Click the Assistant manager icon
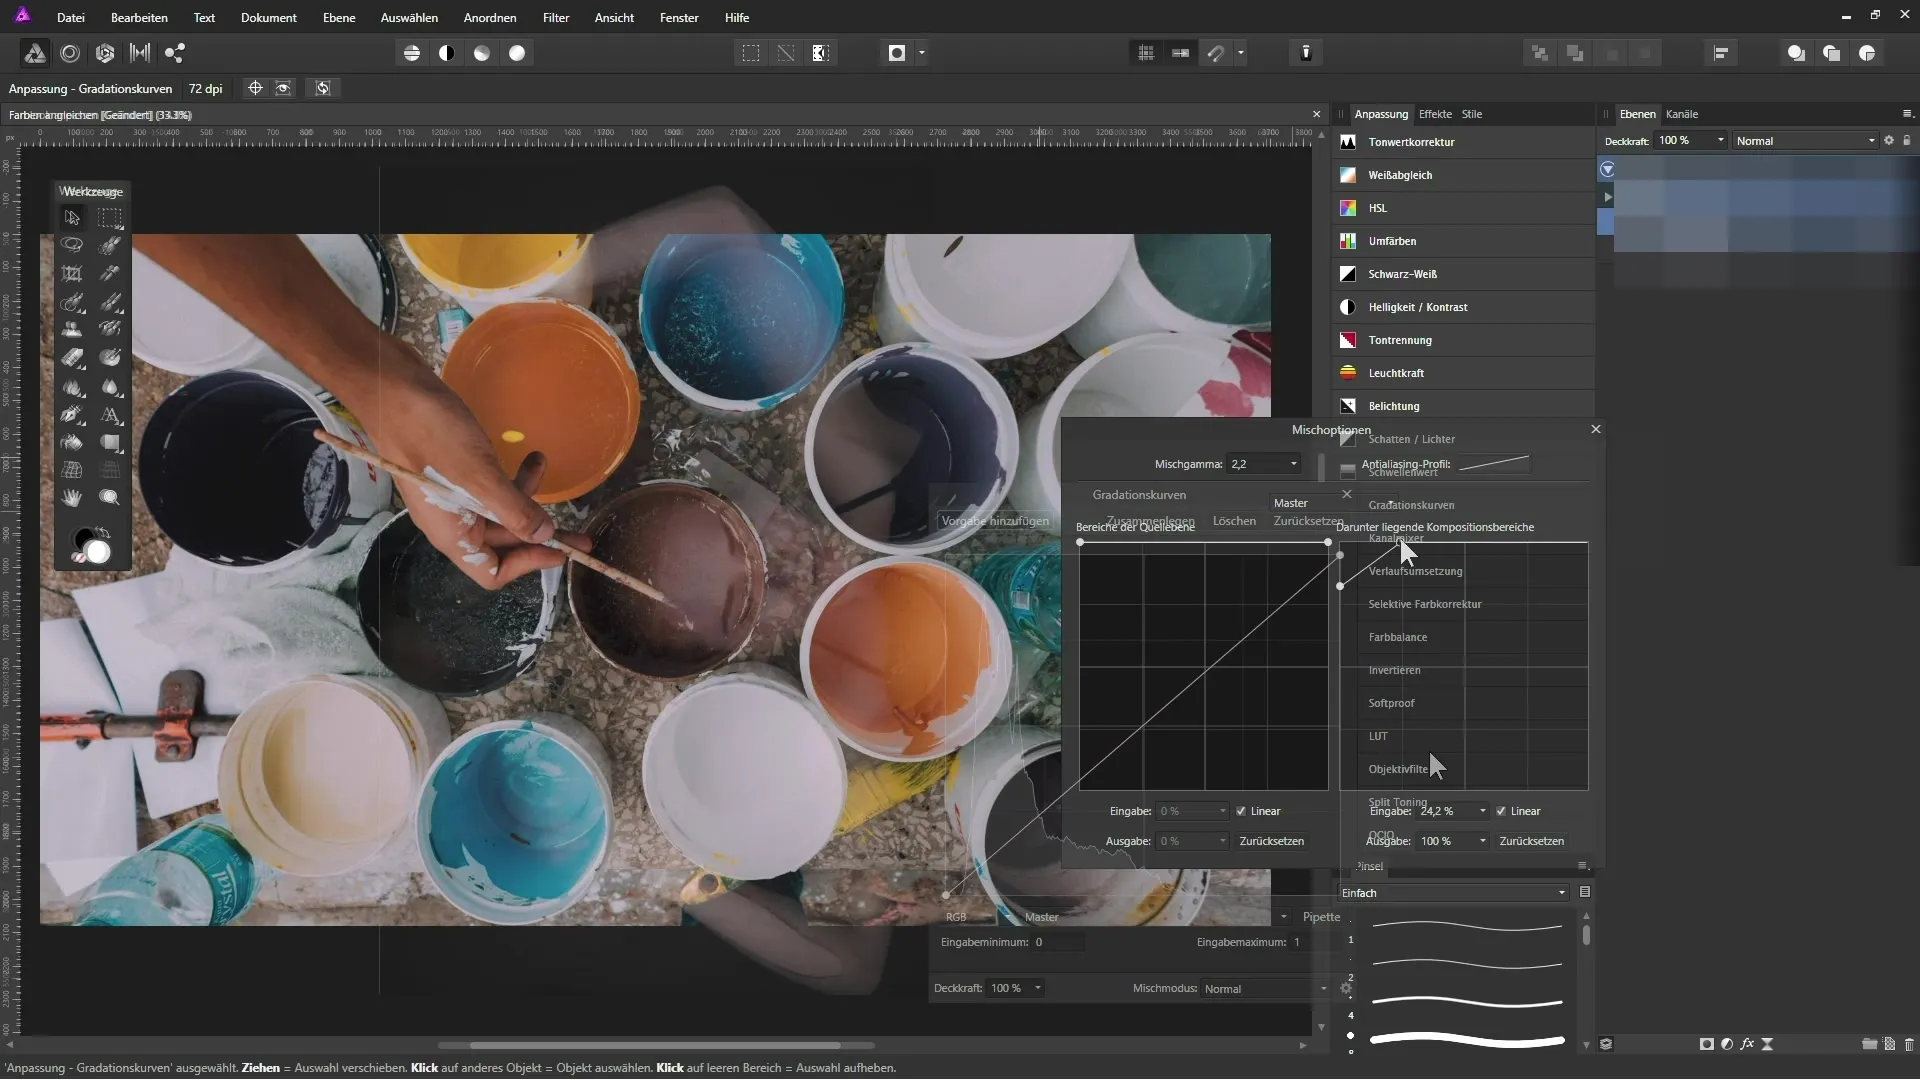 [x=1306, y=53]
